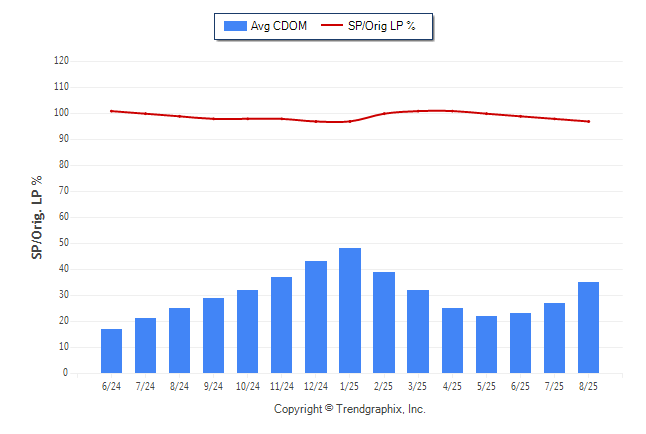Click the Avg CDOM blue legend swatch
Screen dimensions: 646x434
pyautogui.click(x=235, y=26)
